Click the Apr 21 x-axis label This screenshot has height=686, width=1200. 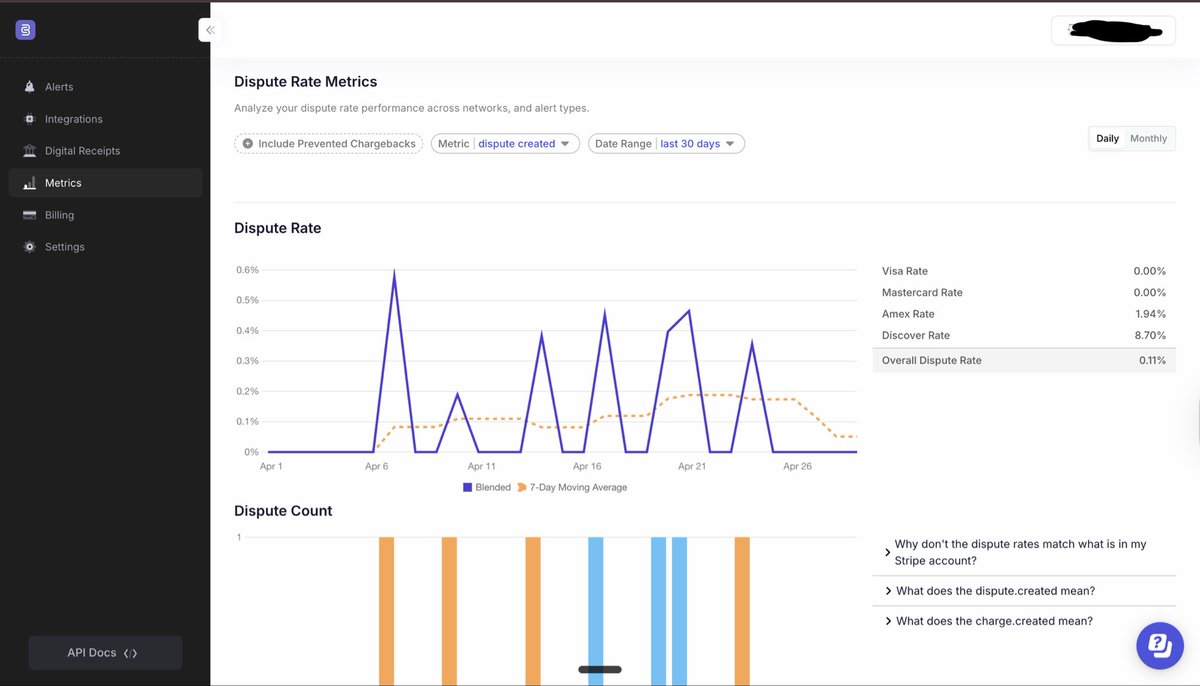point(692,467)
